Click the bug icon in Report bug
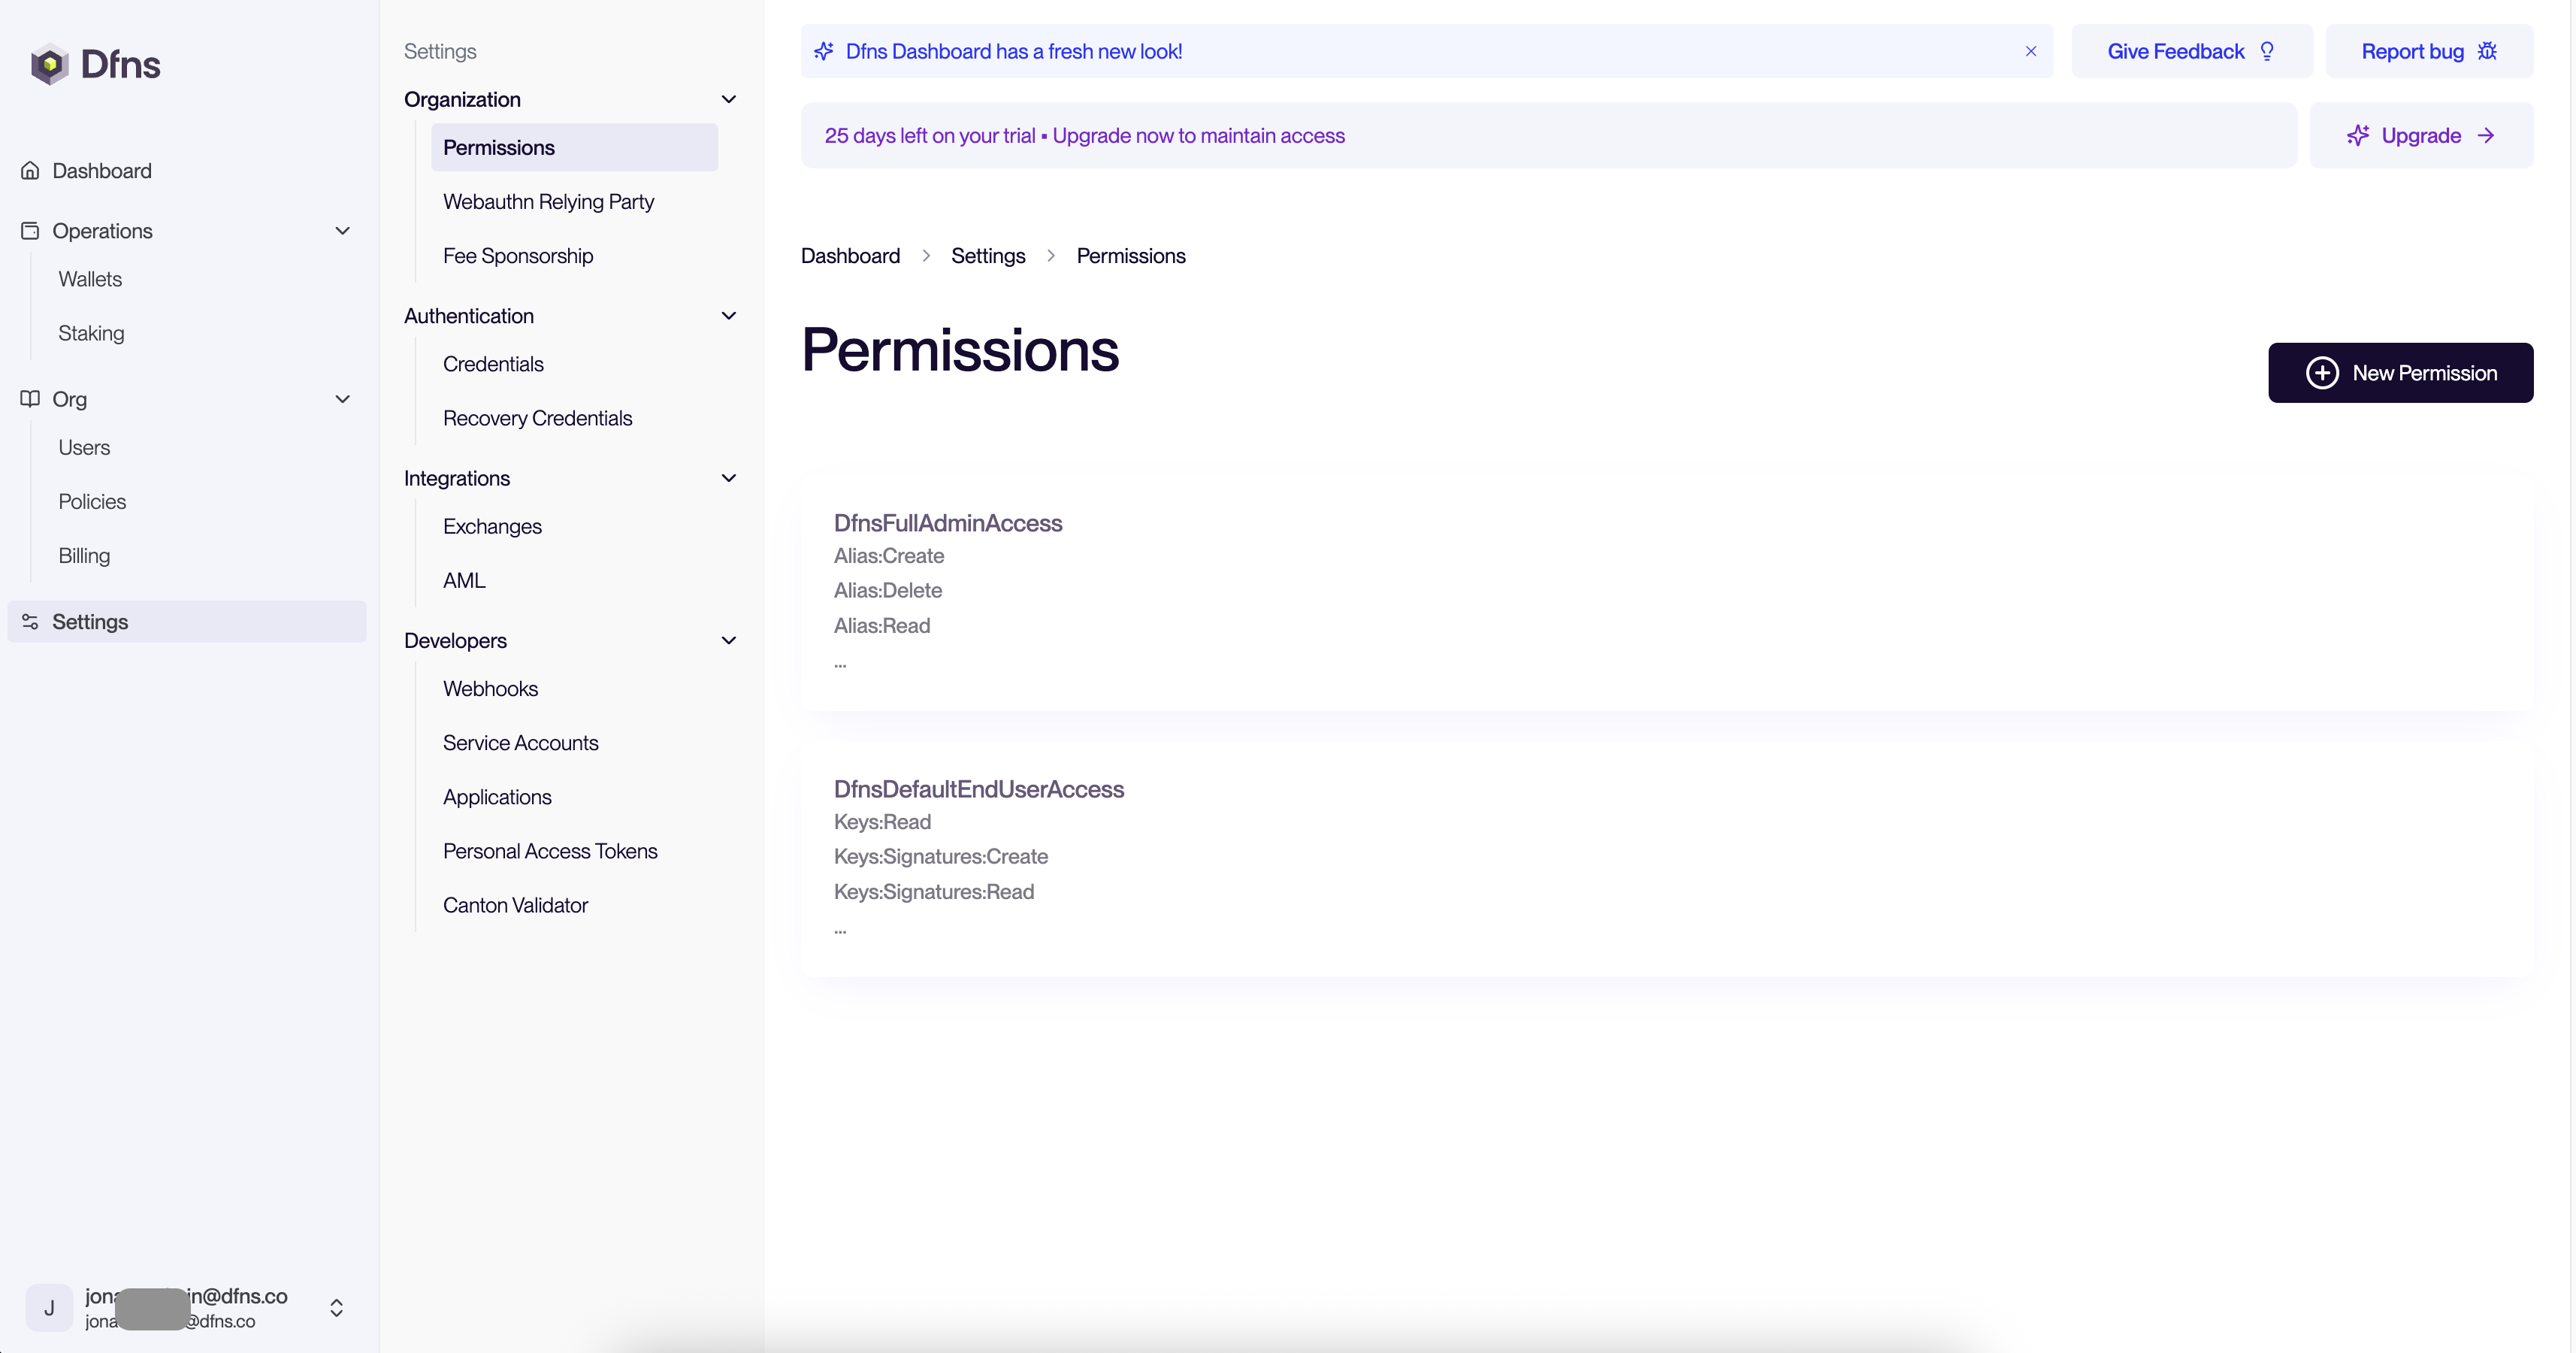Image resolution: width=2576 pixels, height=1353 pixels. 2487,52
